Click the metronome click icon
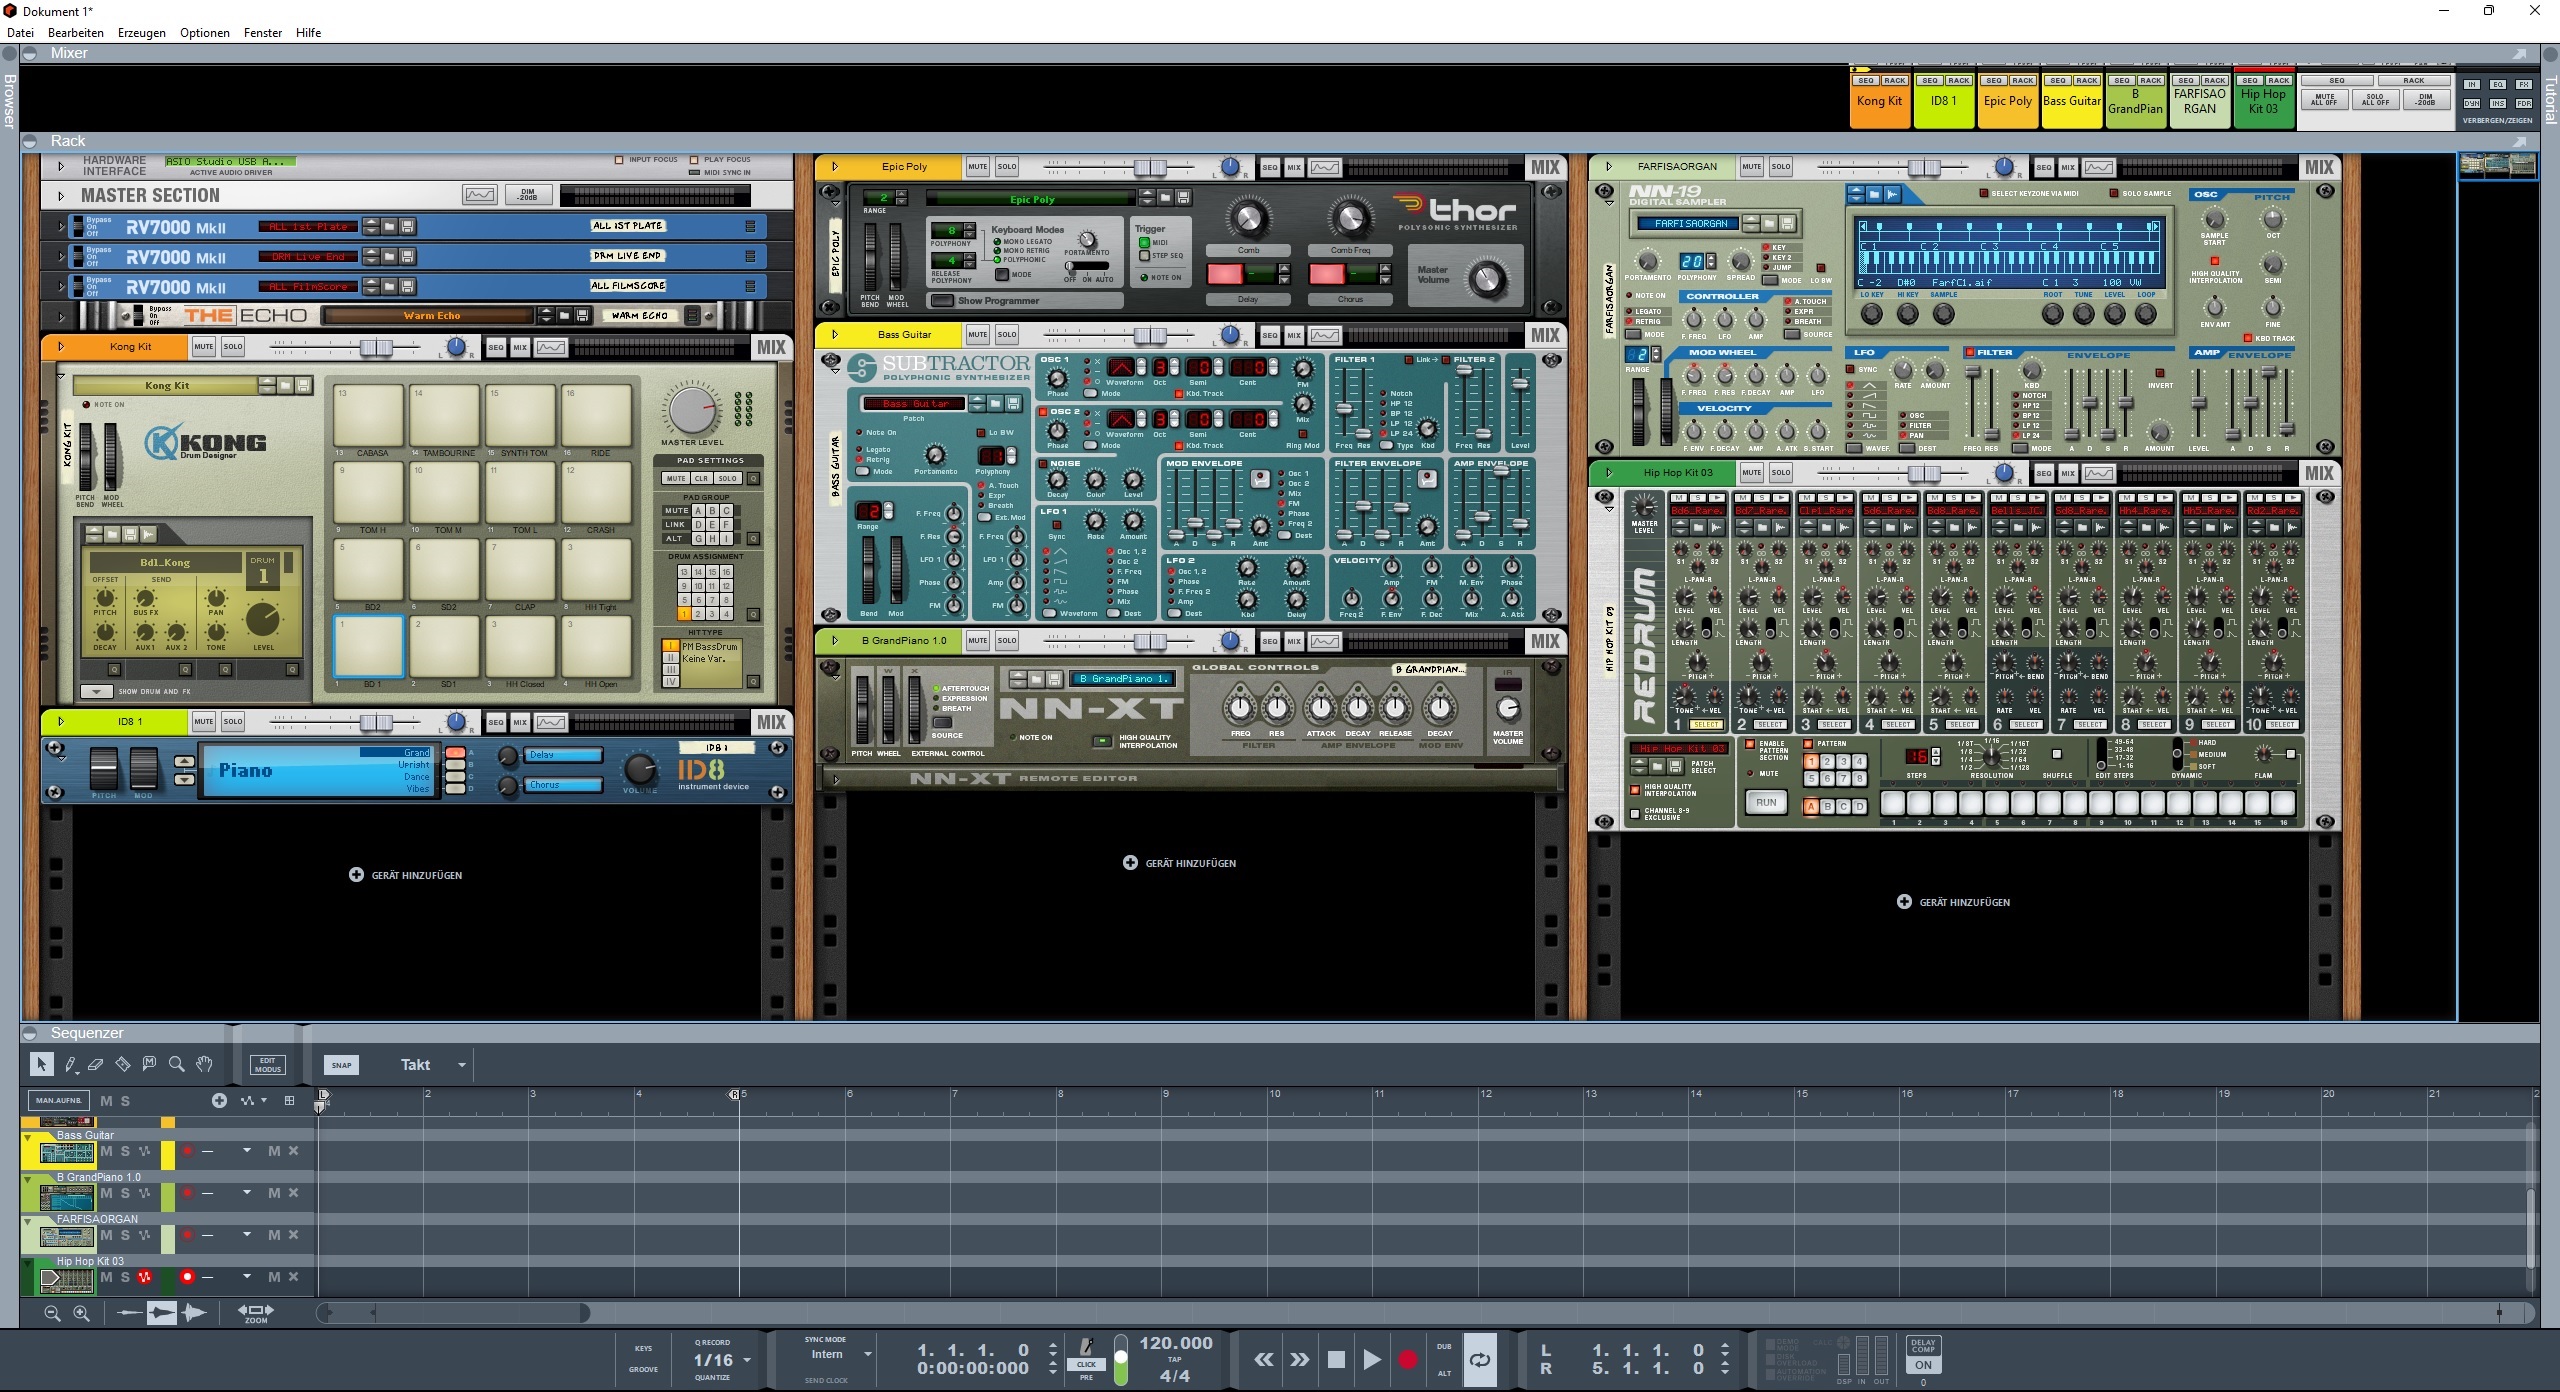Image resolution: width=2560 pixels, height=1392 pixels. click(1087, 1346)
